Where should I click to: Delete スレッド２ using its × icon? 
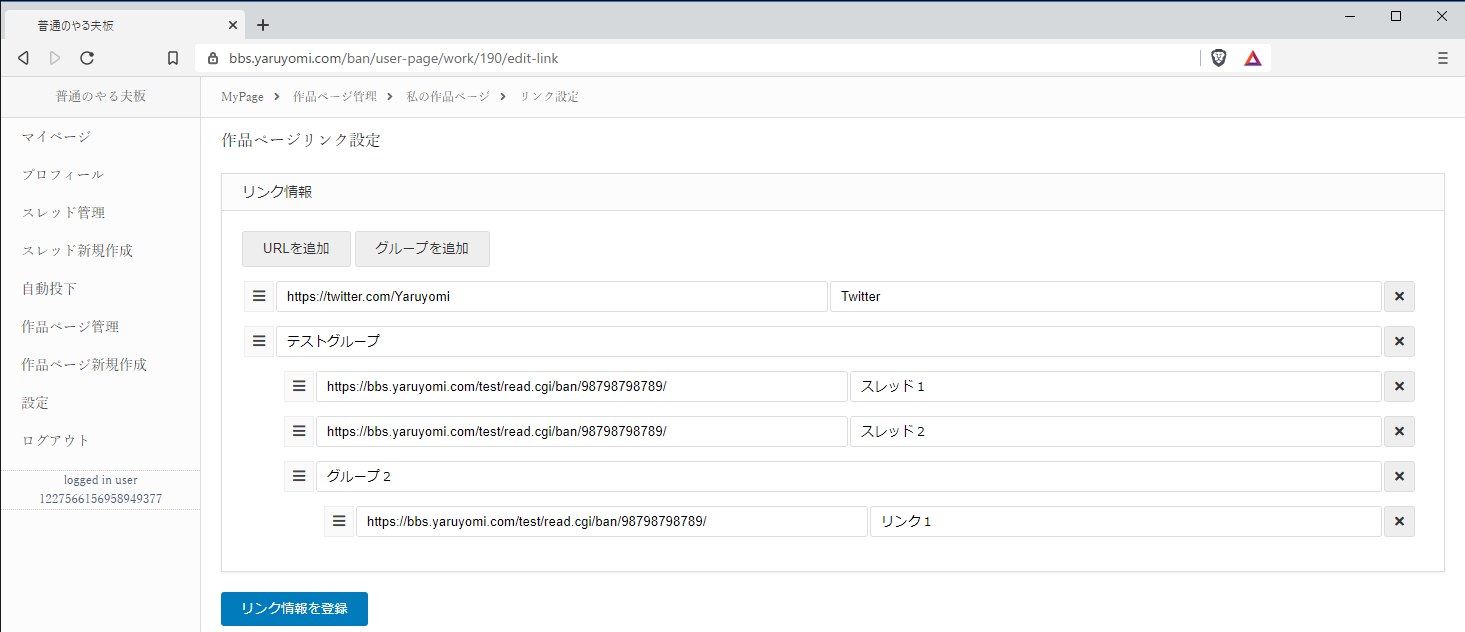(1399, 431)
